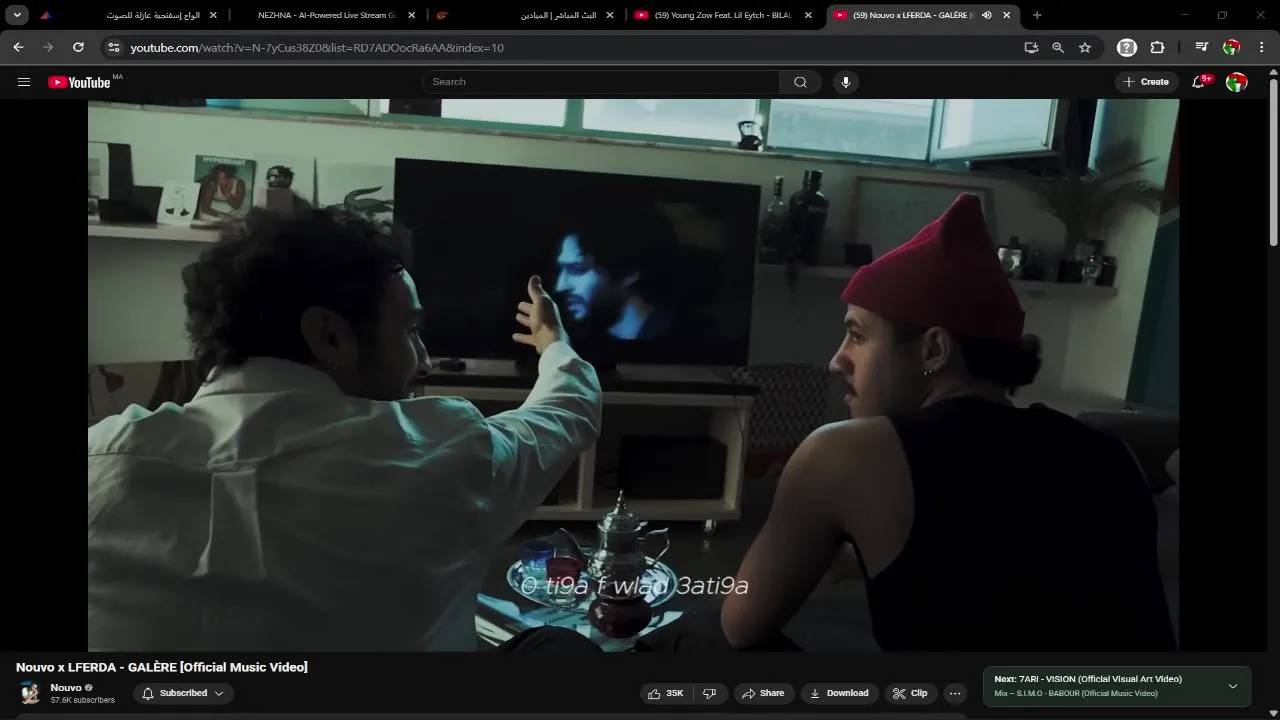Open the Subscribed notification options dropdown

point(183,693)
